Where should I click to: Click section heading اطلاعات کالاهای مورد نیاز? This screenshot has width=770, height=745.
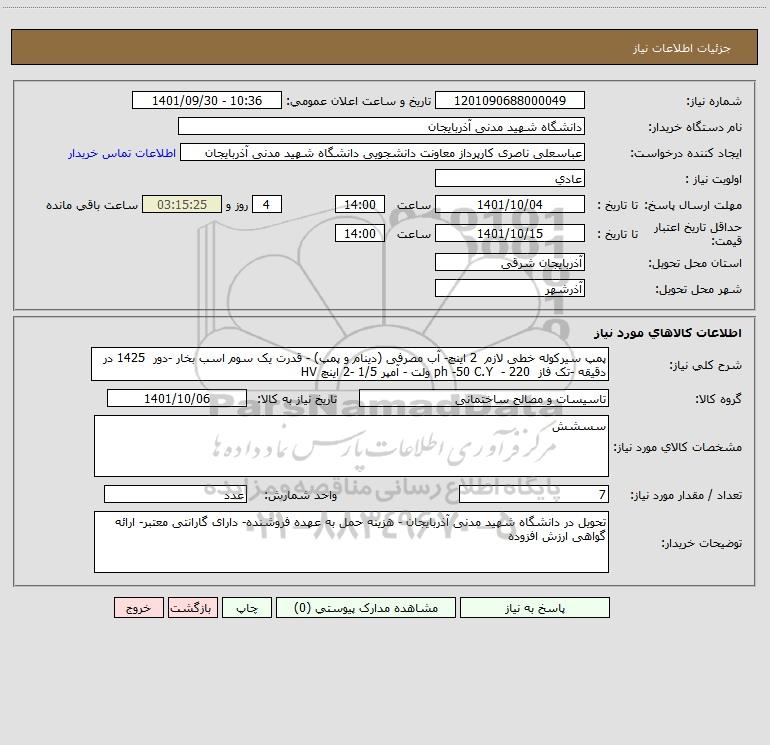click(667, 333)
